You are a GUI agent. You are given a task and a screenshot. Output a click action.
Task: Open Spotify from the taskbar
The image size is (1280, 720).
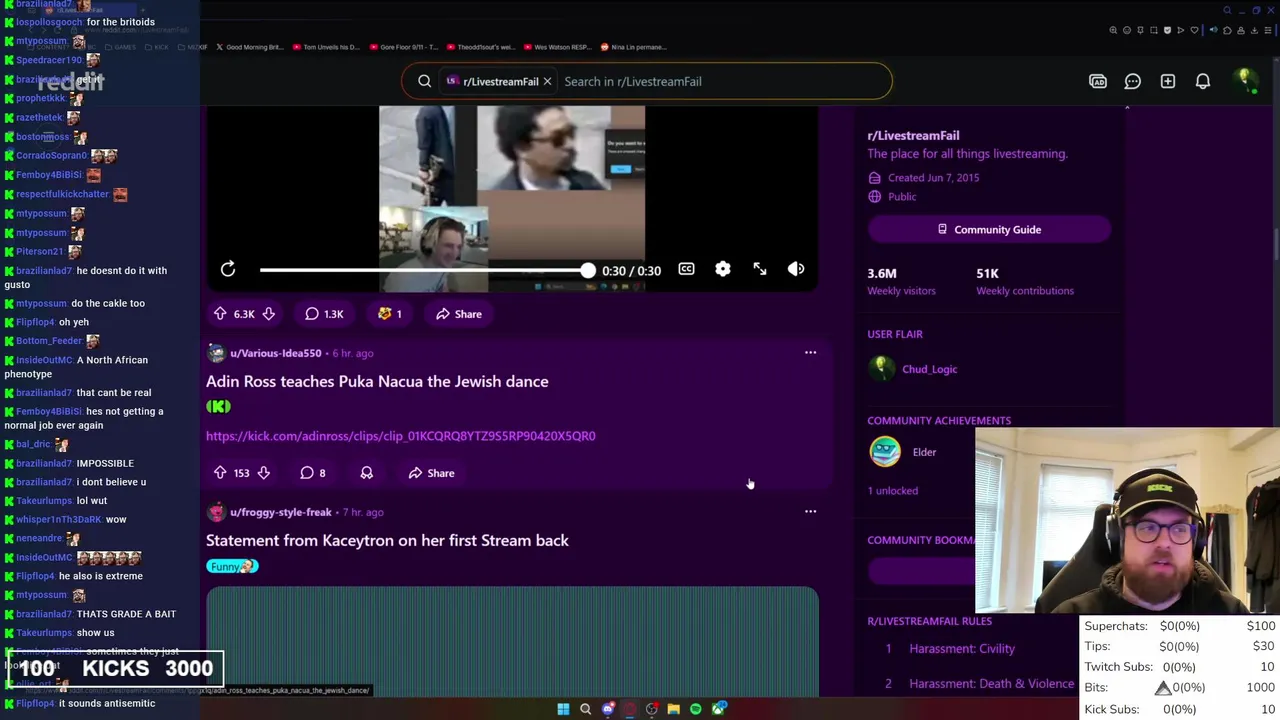click(x=696, y=709)
